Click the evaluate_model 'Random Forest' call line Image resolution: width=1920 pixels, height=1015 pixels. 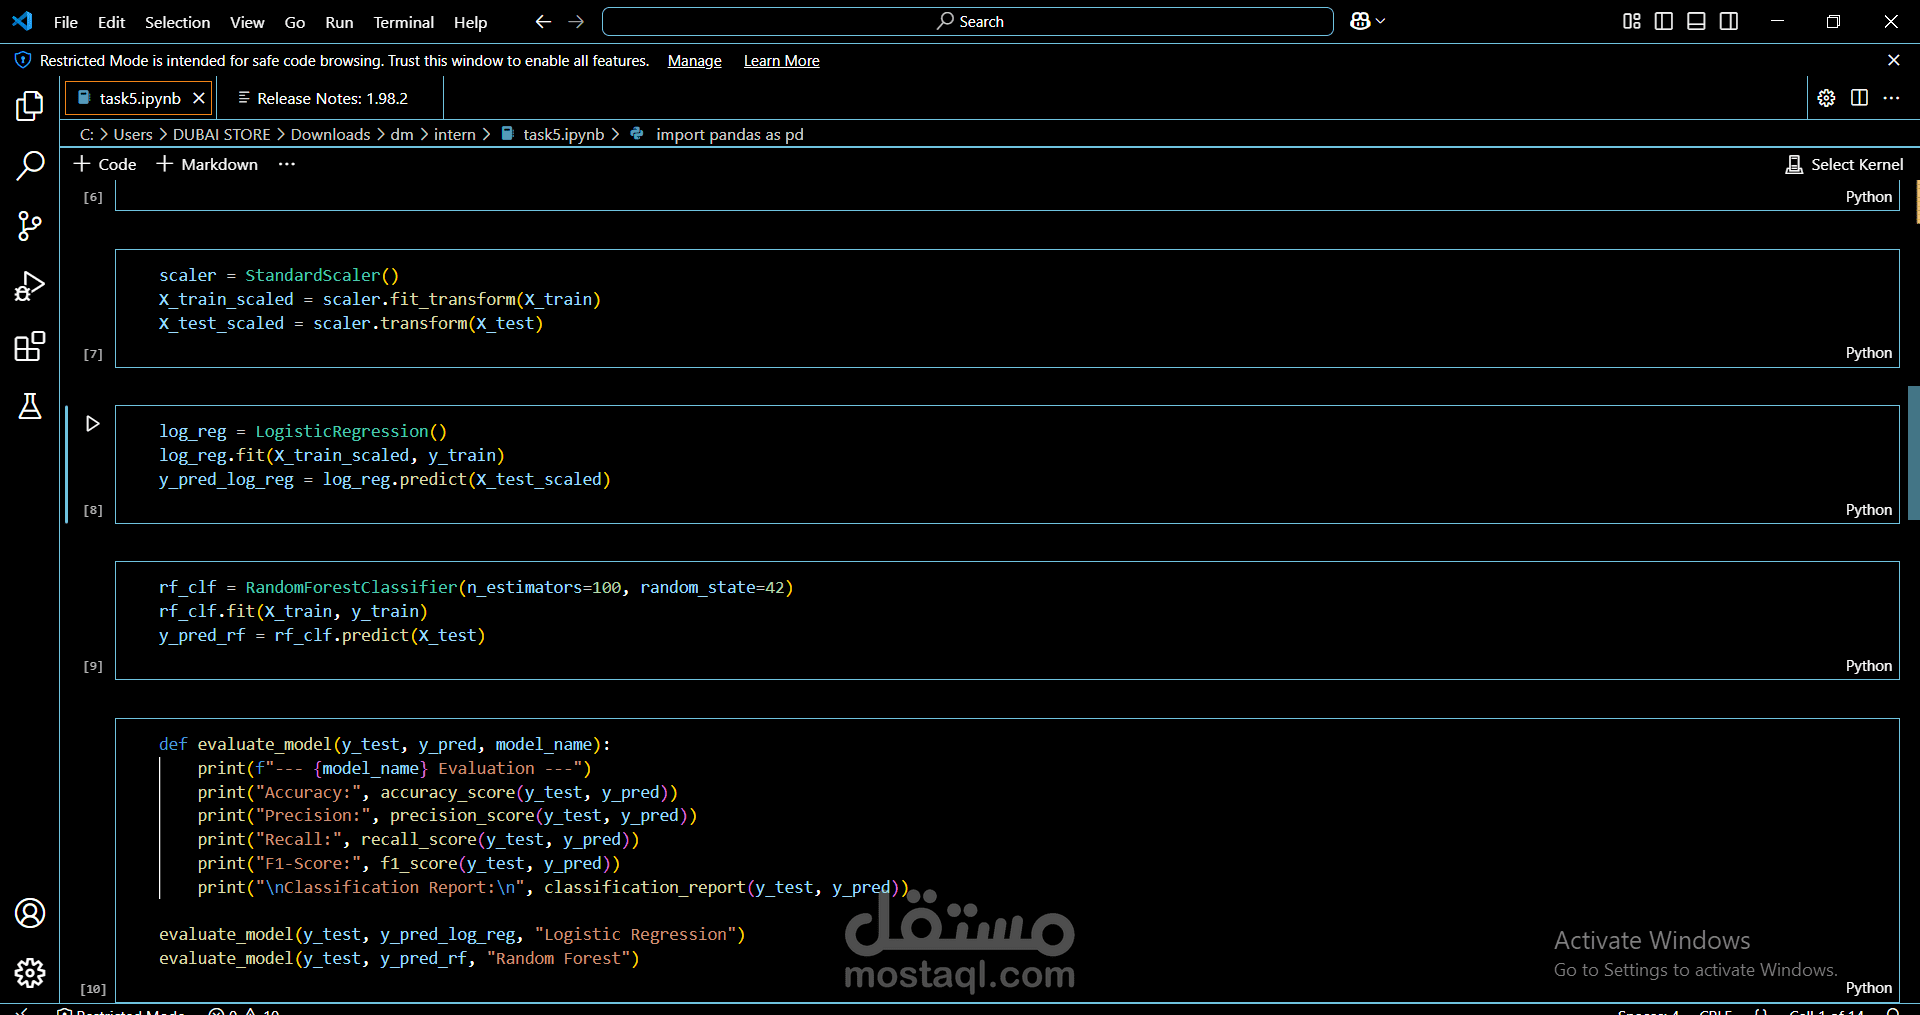point(399,958)
